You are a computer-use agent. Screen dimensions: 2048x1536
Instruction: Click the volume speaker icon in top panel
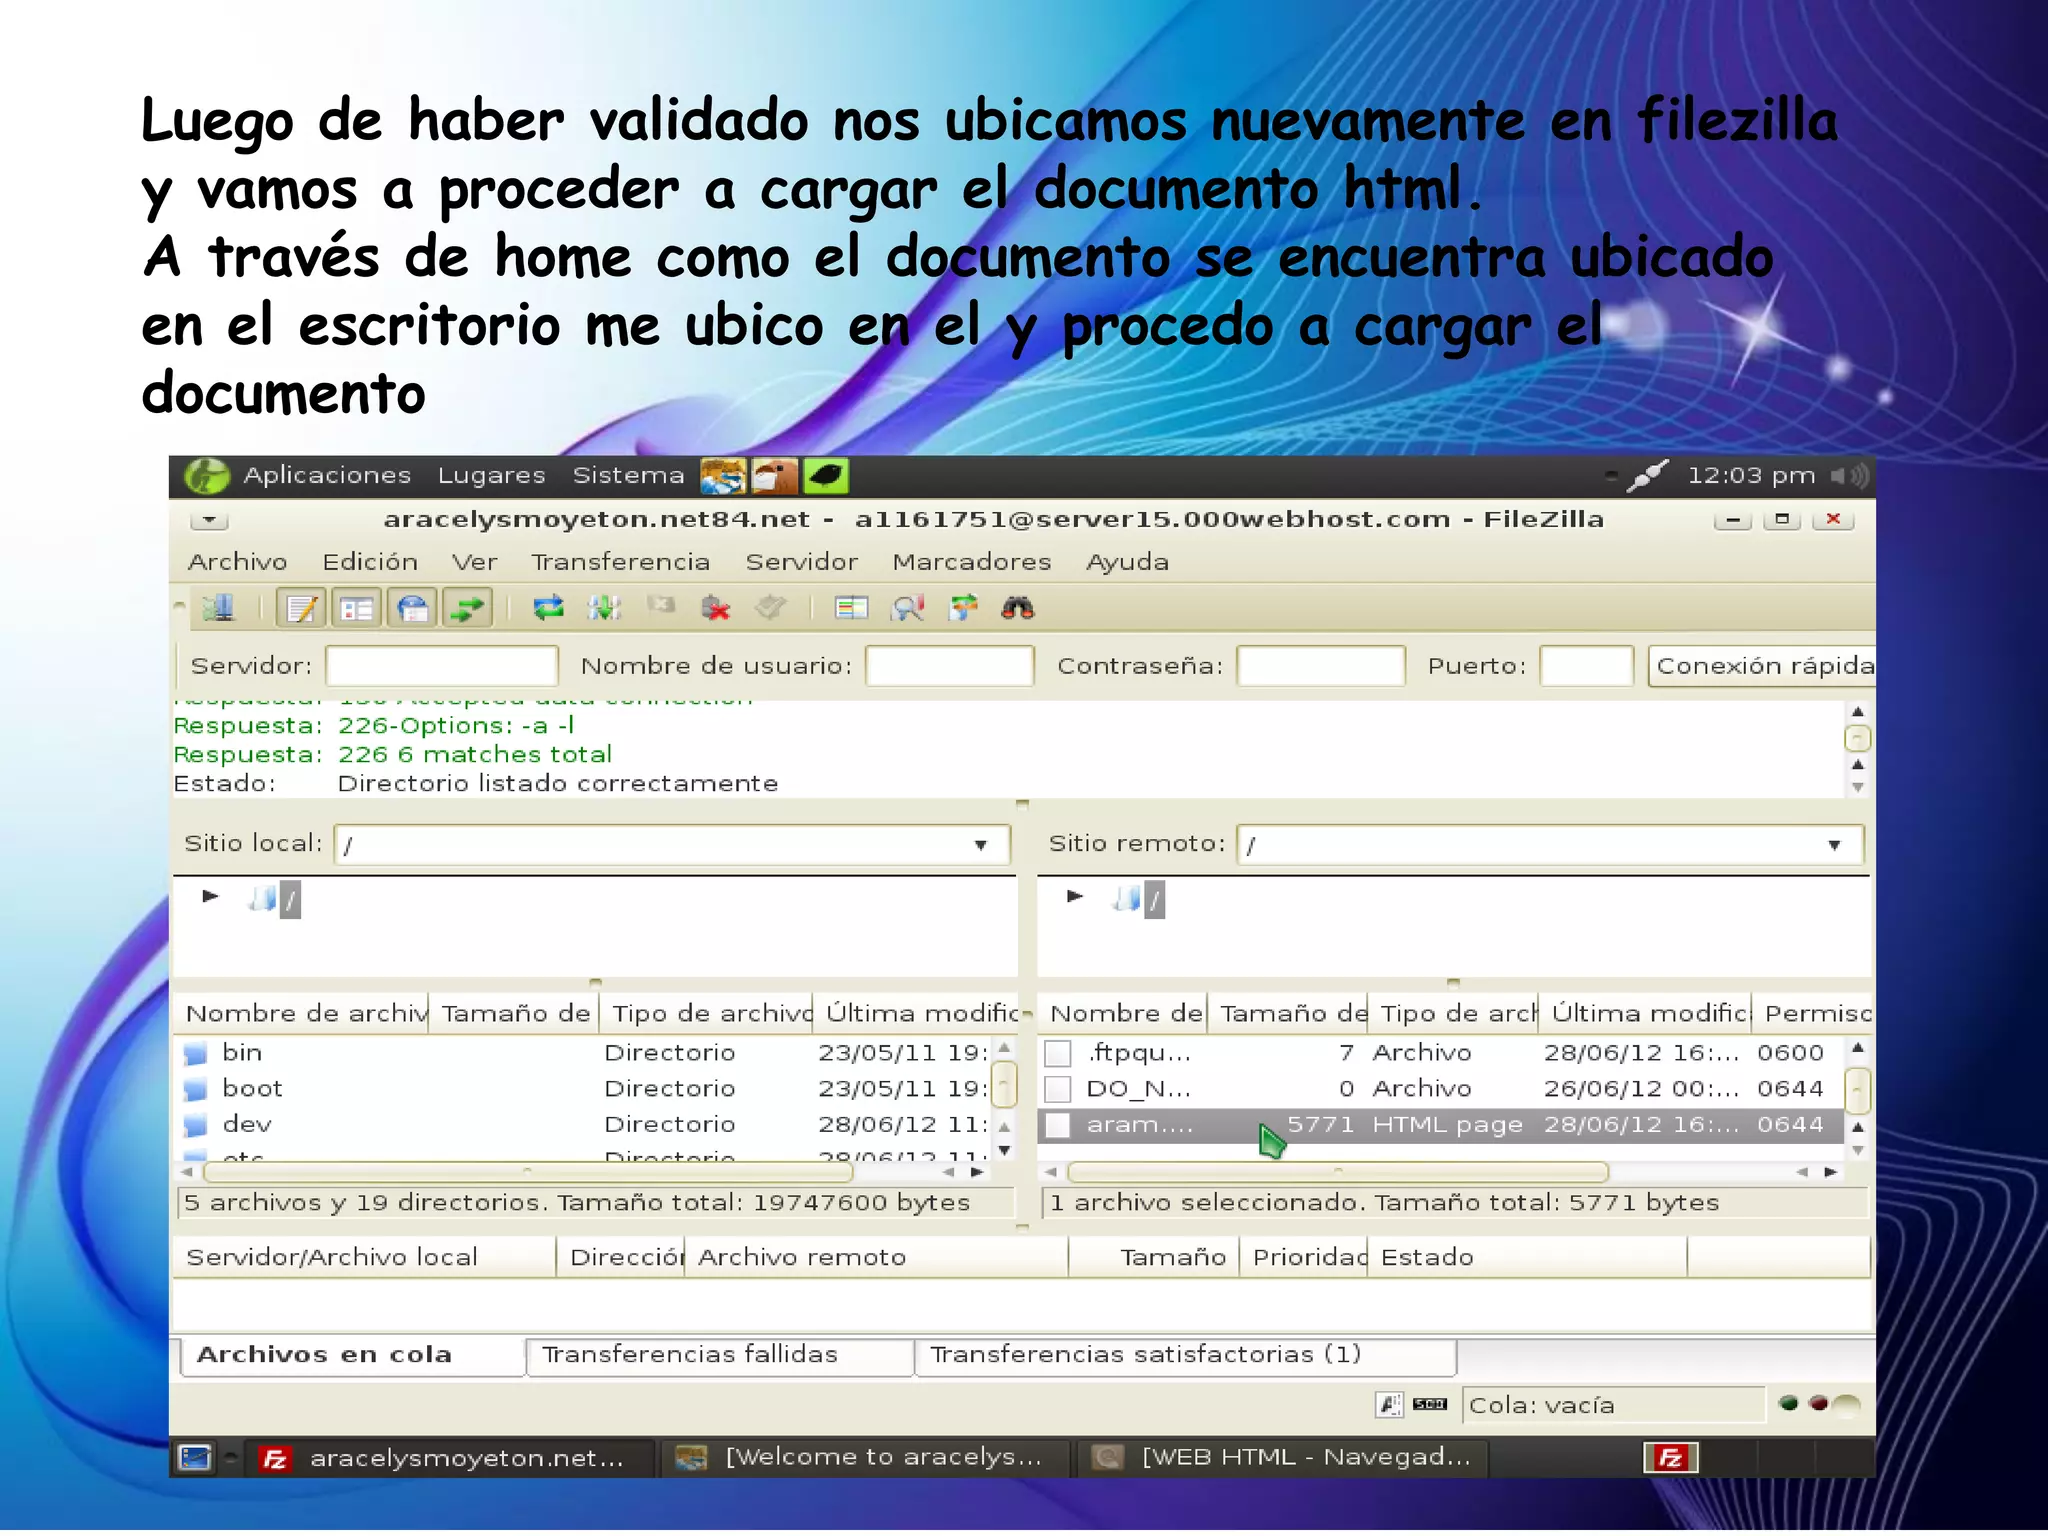click(x=1851, y=476)
